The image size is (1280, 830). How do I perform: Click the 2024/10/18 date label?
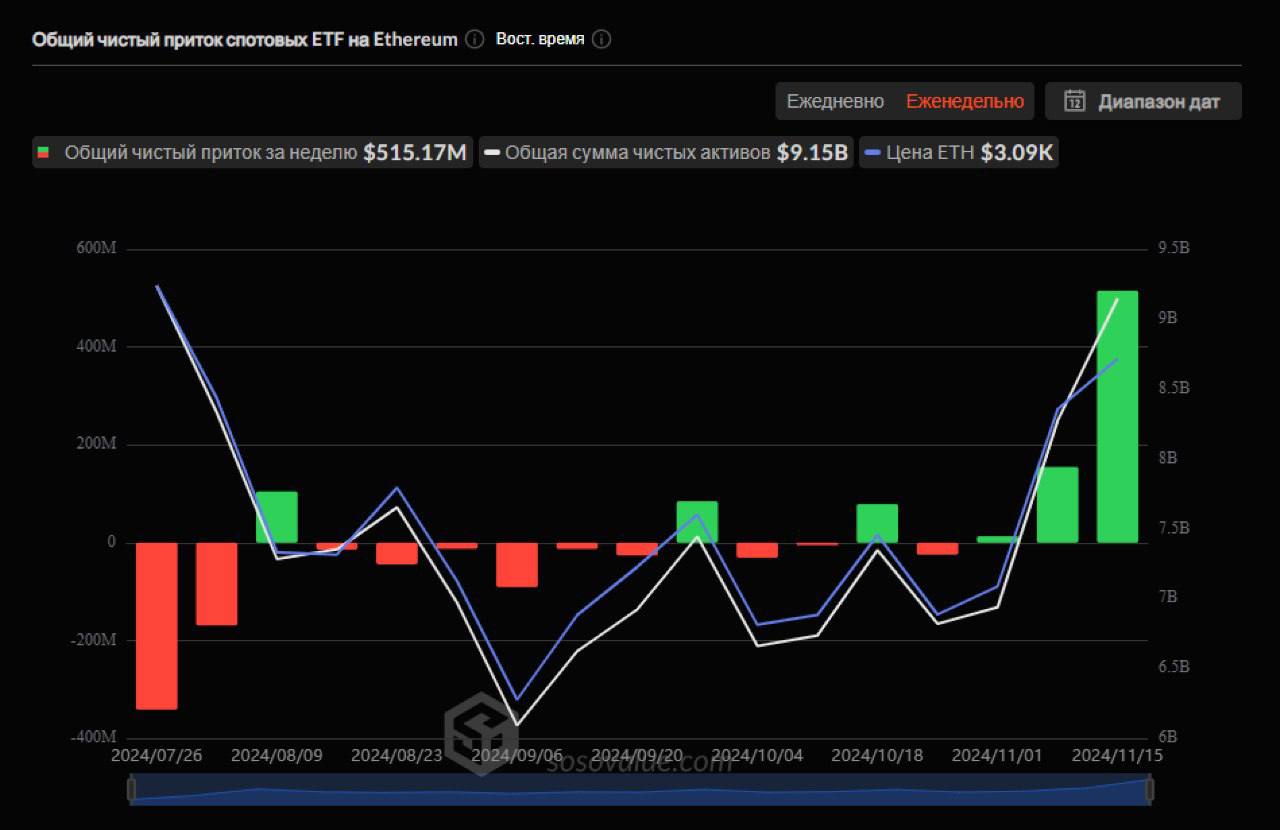pyautogui.click(x=877, y=755)
